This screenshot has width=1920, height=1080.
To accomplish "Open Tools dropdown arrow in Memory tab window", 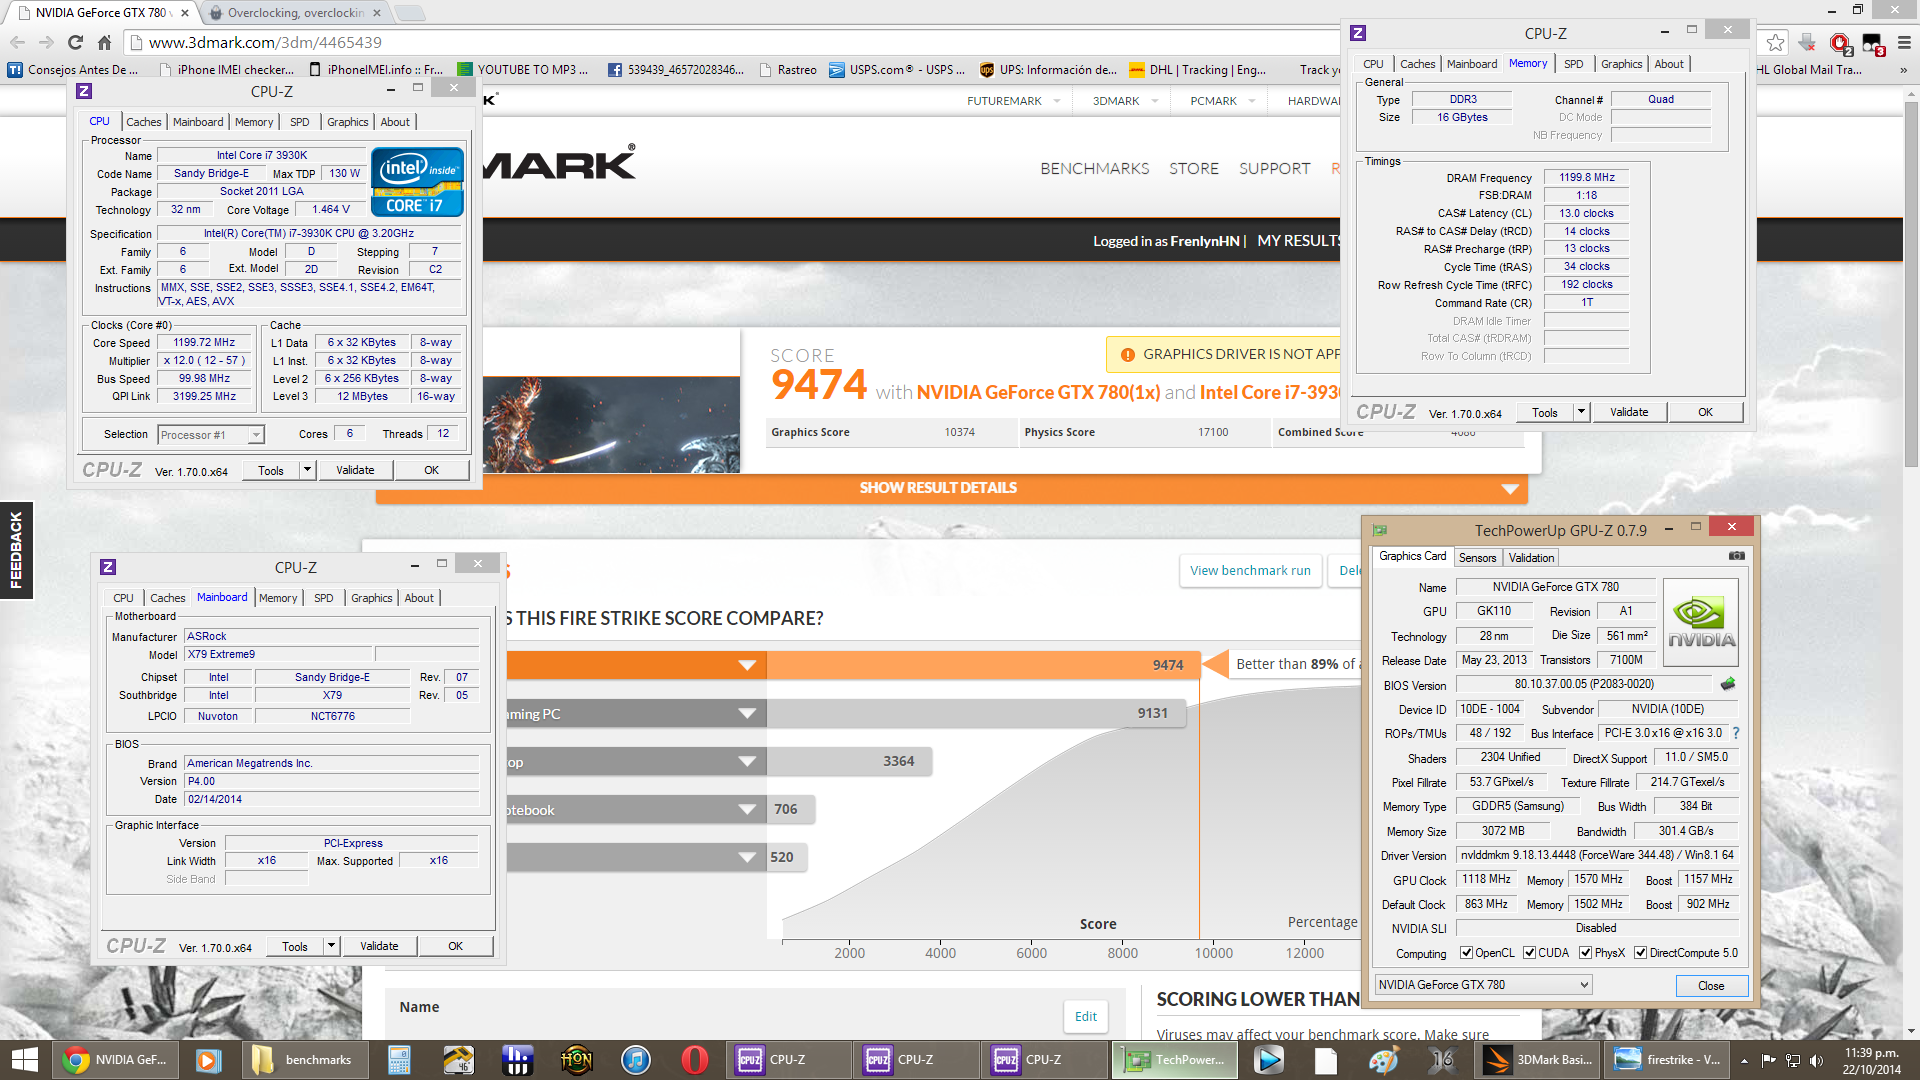I will (x=1581, y=412).
